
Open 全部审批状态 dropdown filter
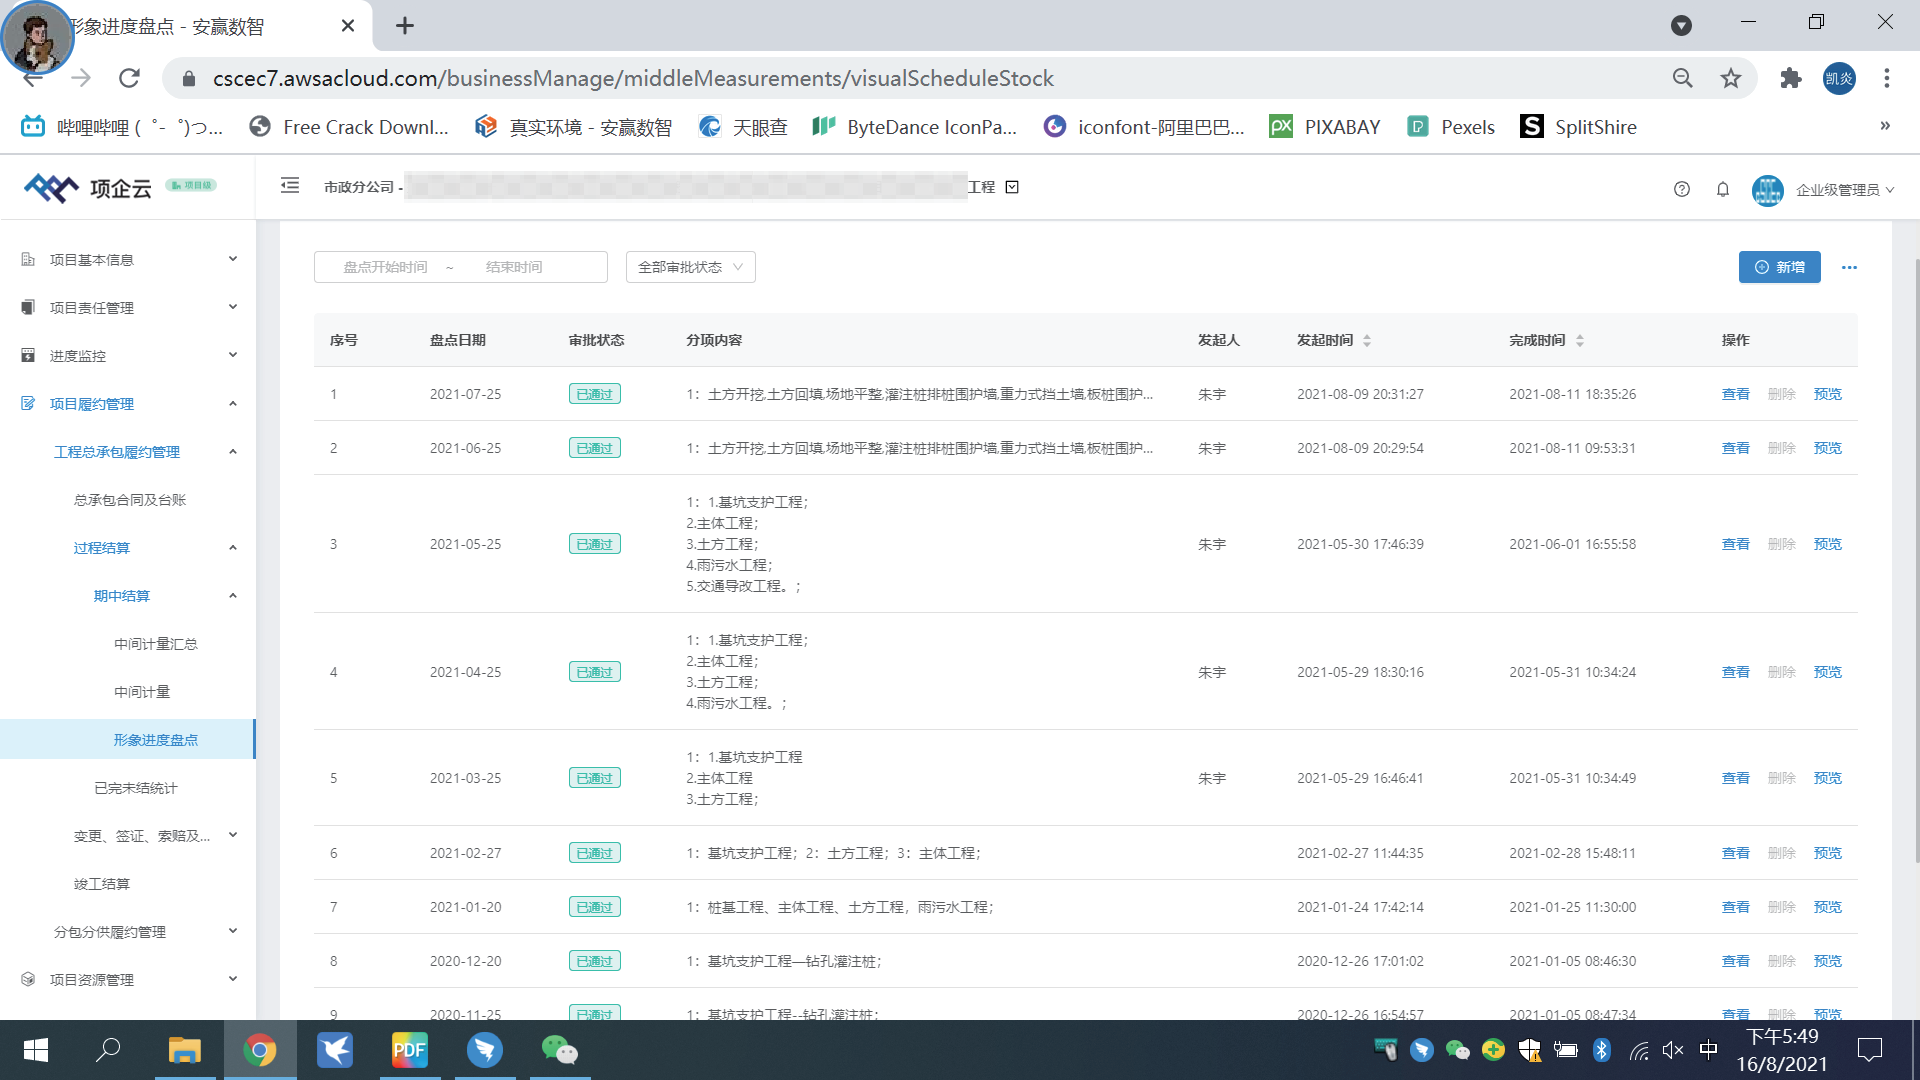point(690,267)
